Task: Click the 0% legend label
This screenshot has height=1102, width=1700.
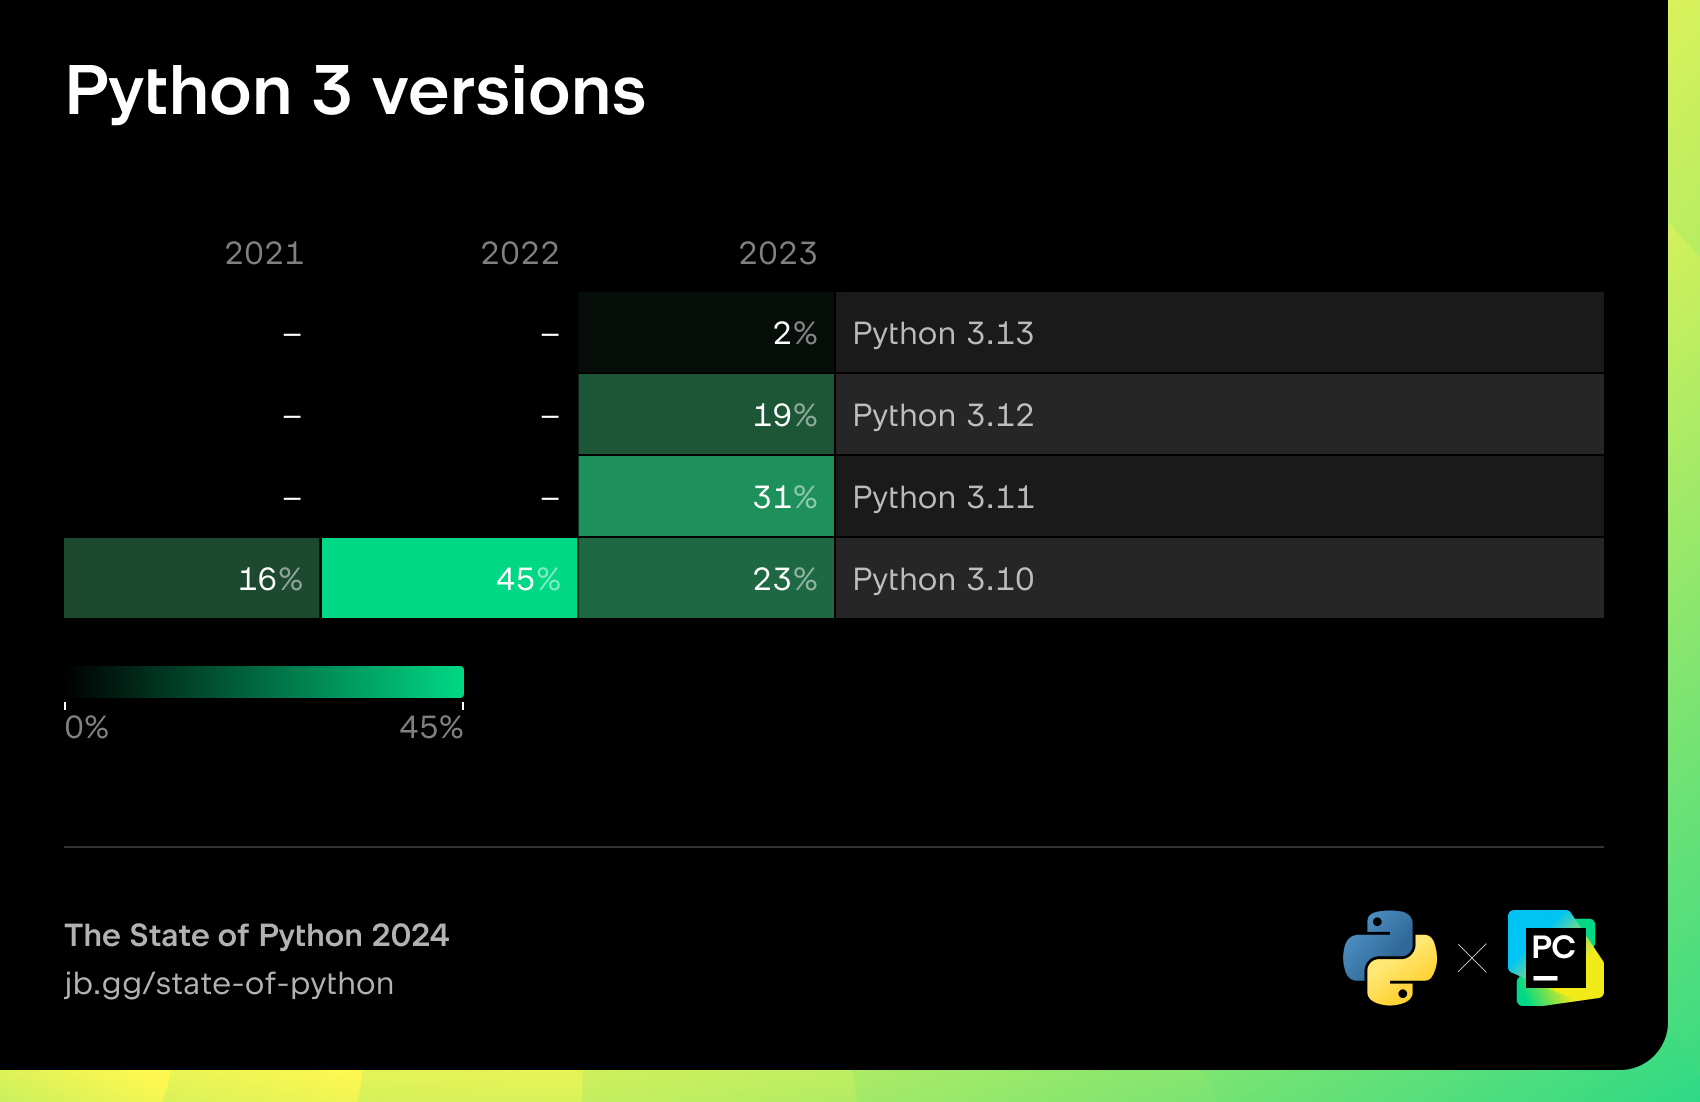Action: click(x=87, y=727)
